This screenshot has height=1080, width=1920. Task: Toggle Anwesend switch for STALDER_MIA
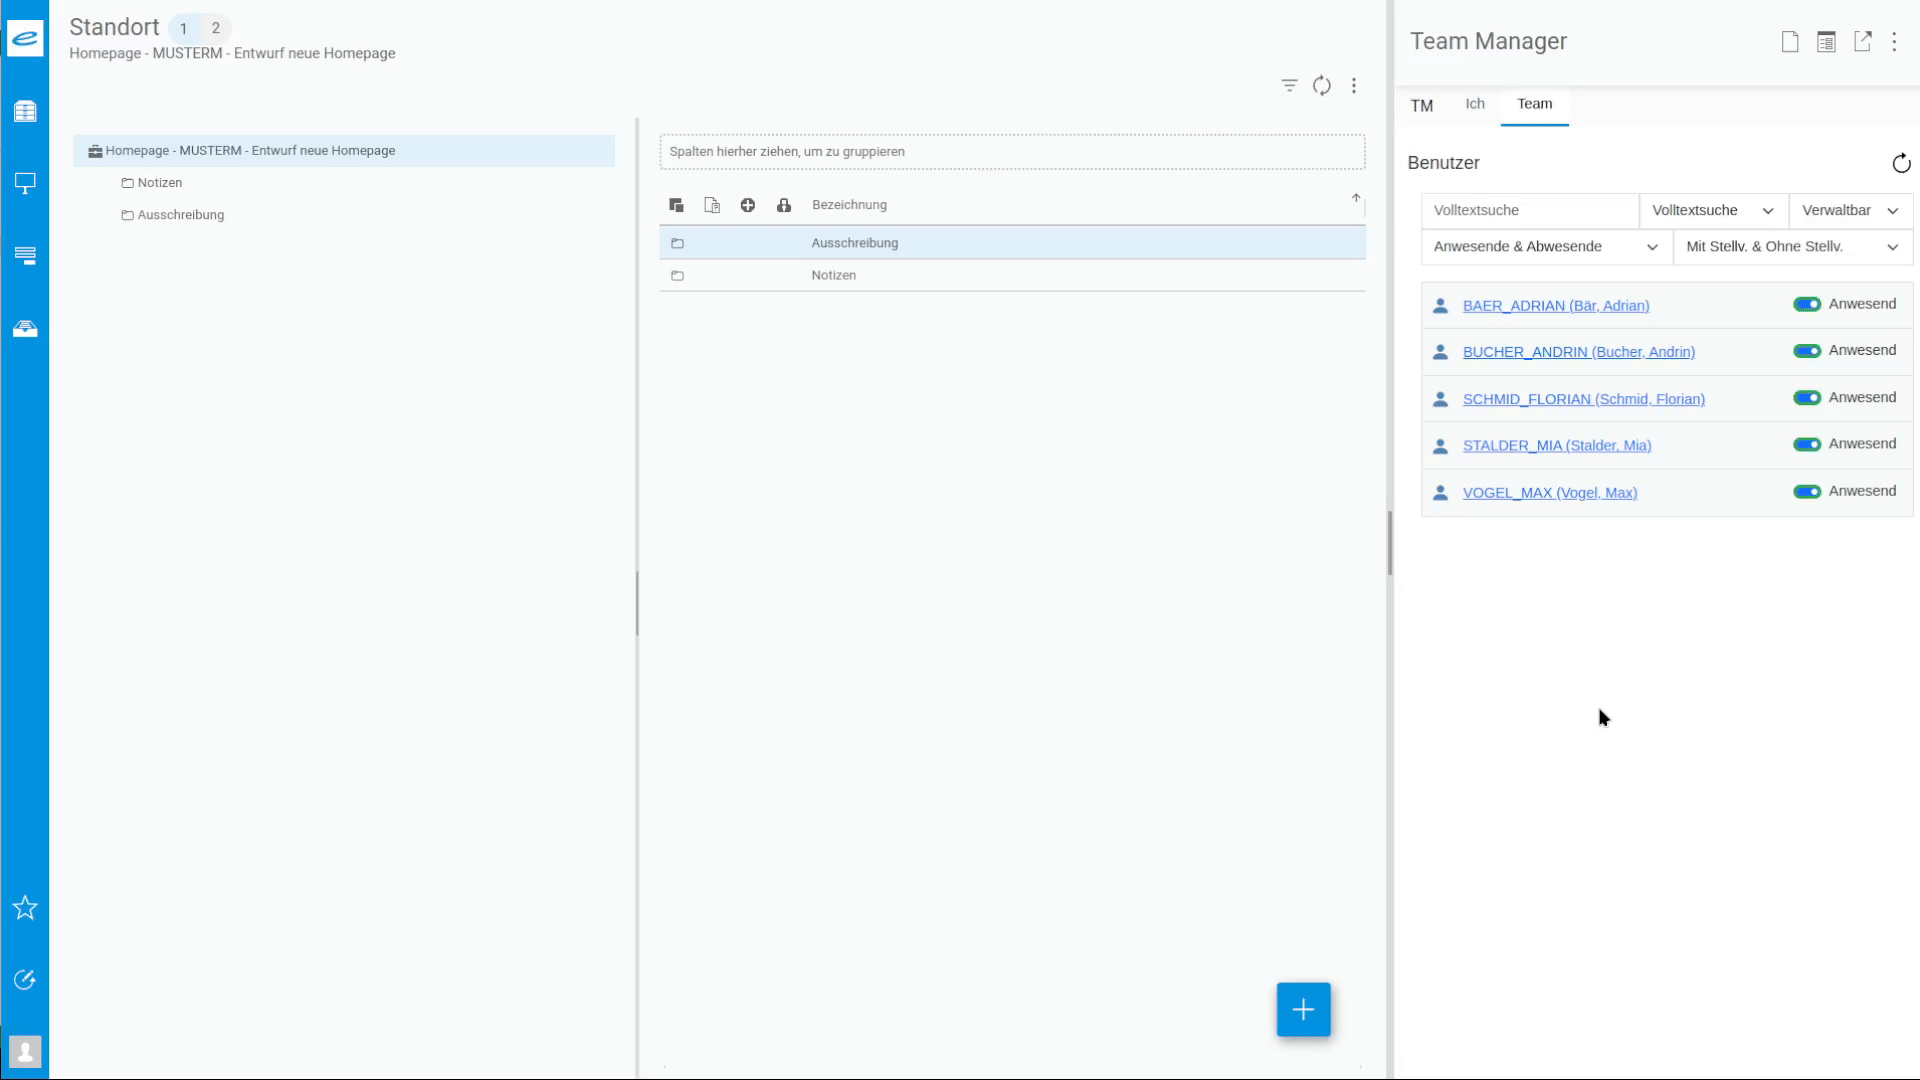[1807, 444]
